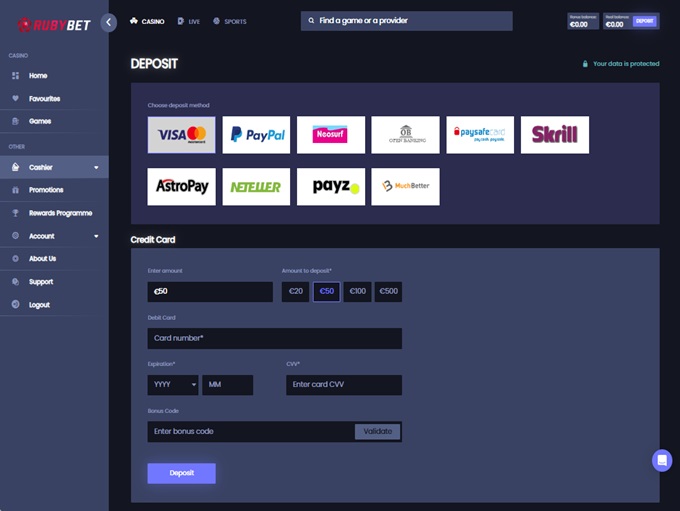The image size is (680, 511).
Task: Choose Skrill payment option
Action: pyautogui.click(x=555, y=135)
